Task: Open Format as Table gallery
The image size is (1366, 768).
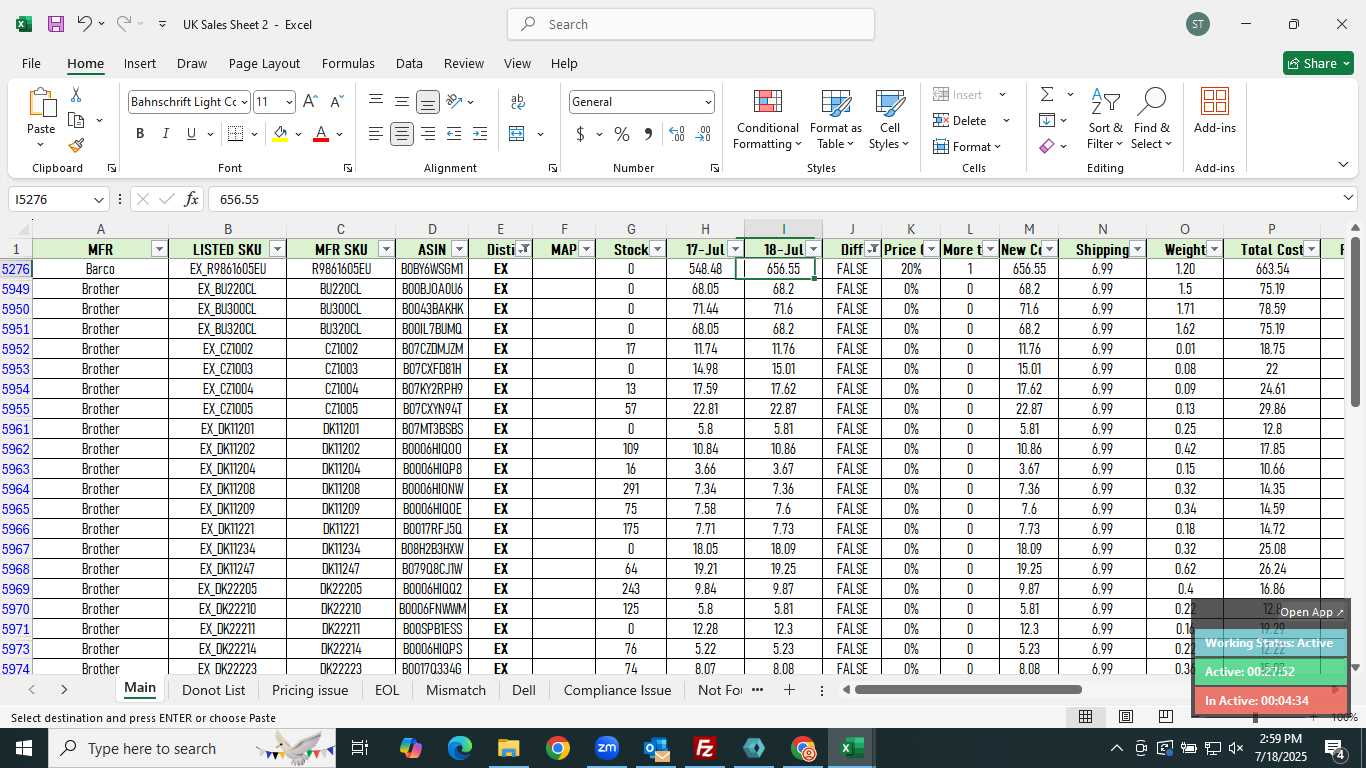Action: click(x=835, y=120)
